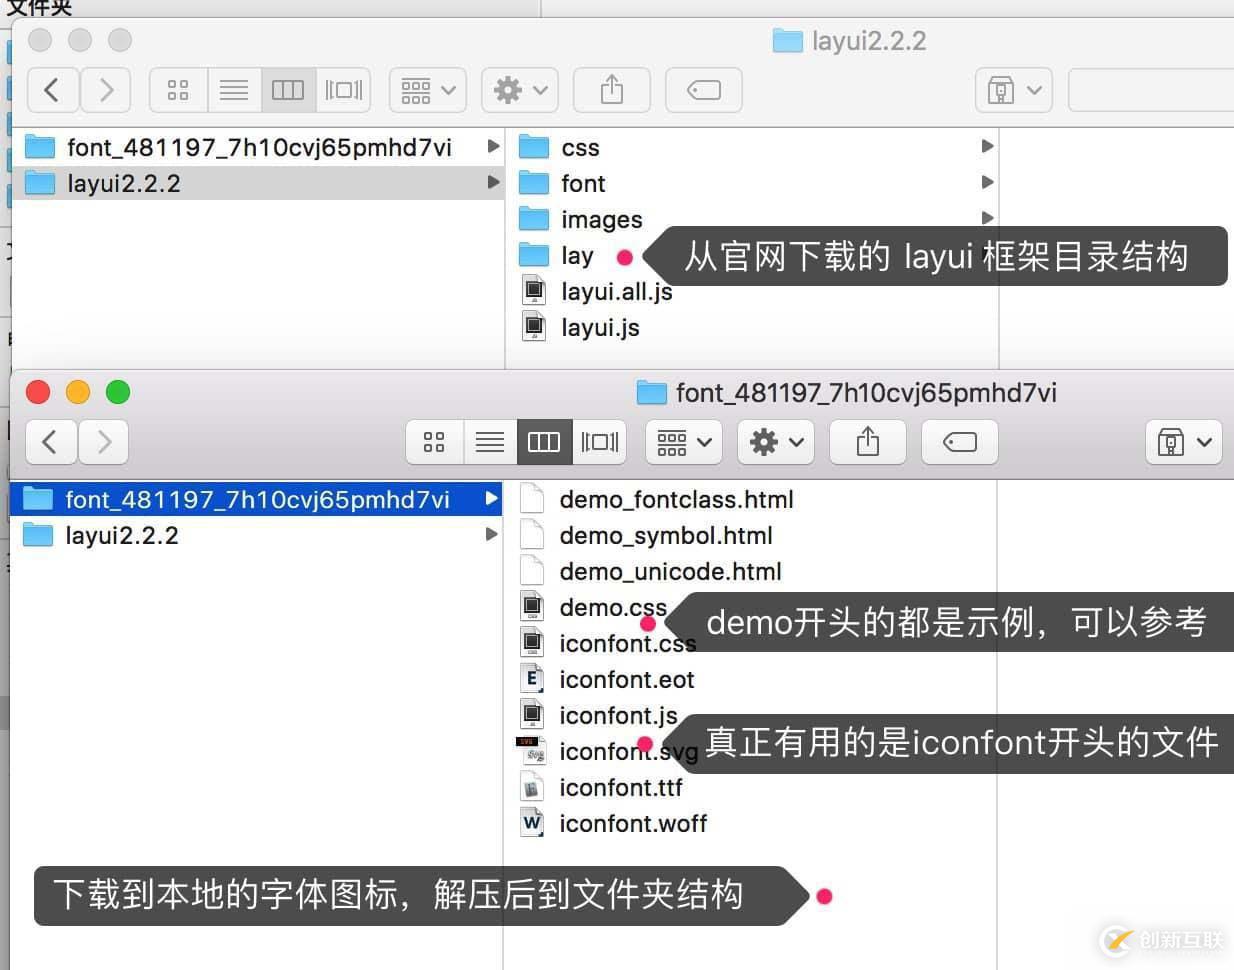Switch layui2.2.2 window to column view
Viewport: 1234px width, 970px height.
coord(288,90)
